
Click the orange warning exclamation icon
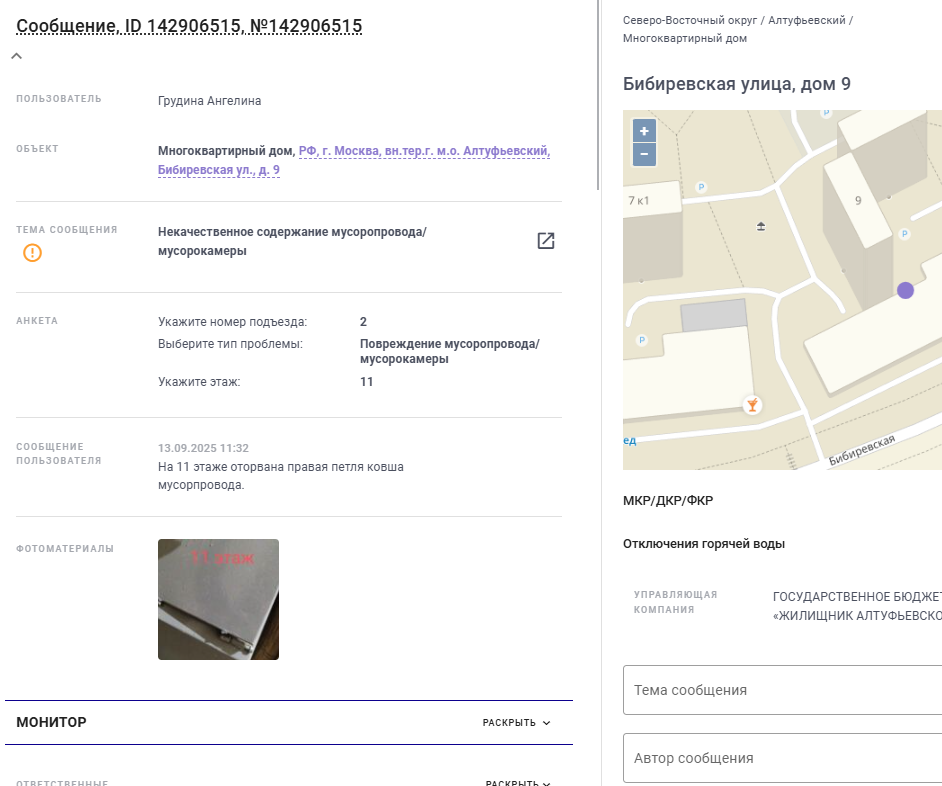point(32,253)
